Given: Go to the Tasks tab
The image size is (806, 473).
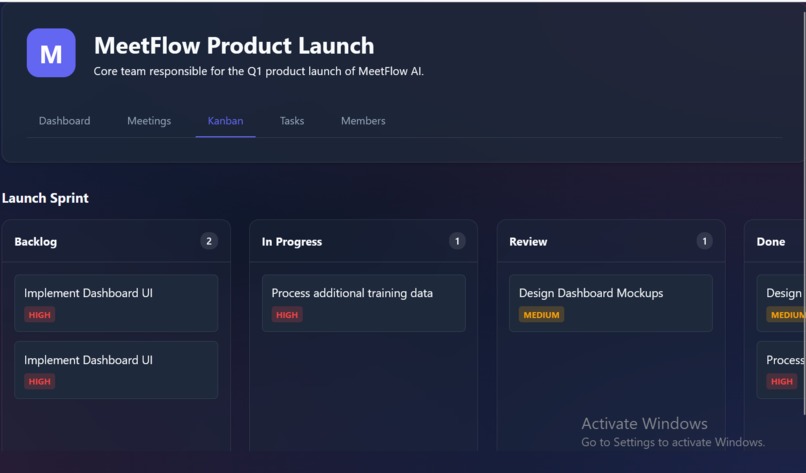Looking at the screenshot, I should click(x=292, y=121).
